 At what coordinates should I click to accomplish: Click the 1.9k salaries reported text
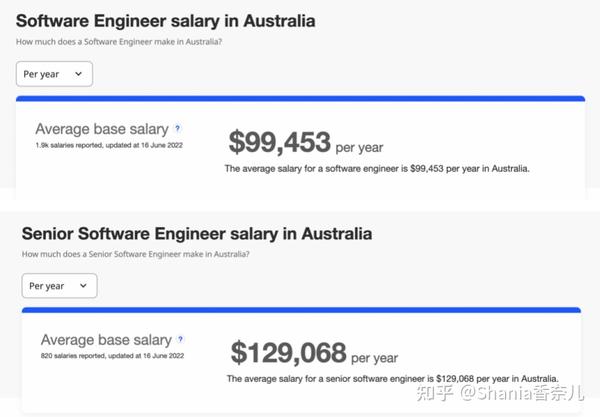(x=109, y=145)
